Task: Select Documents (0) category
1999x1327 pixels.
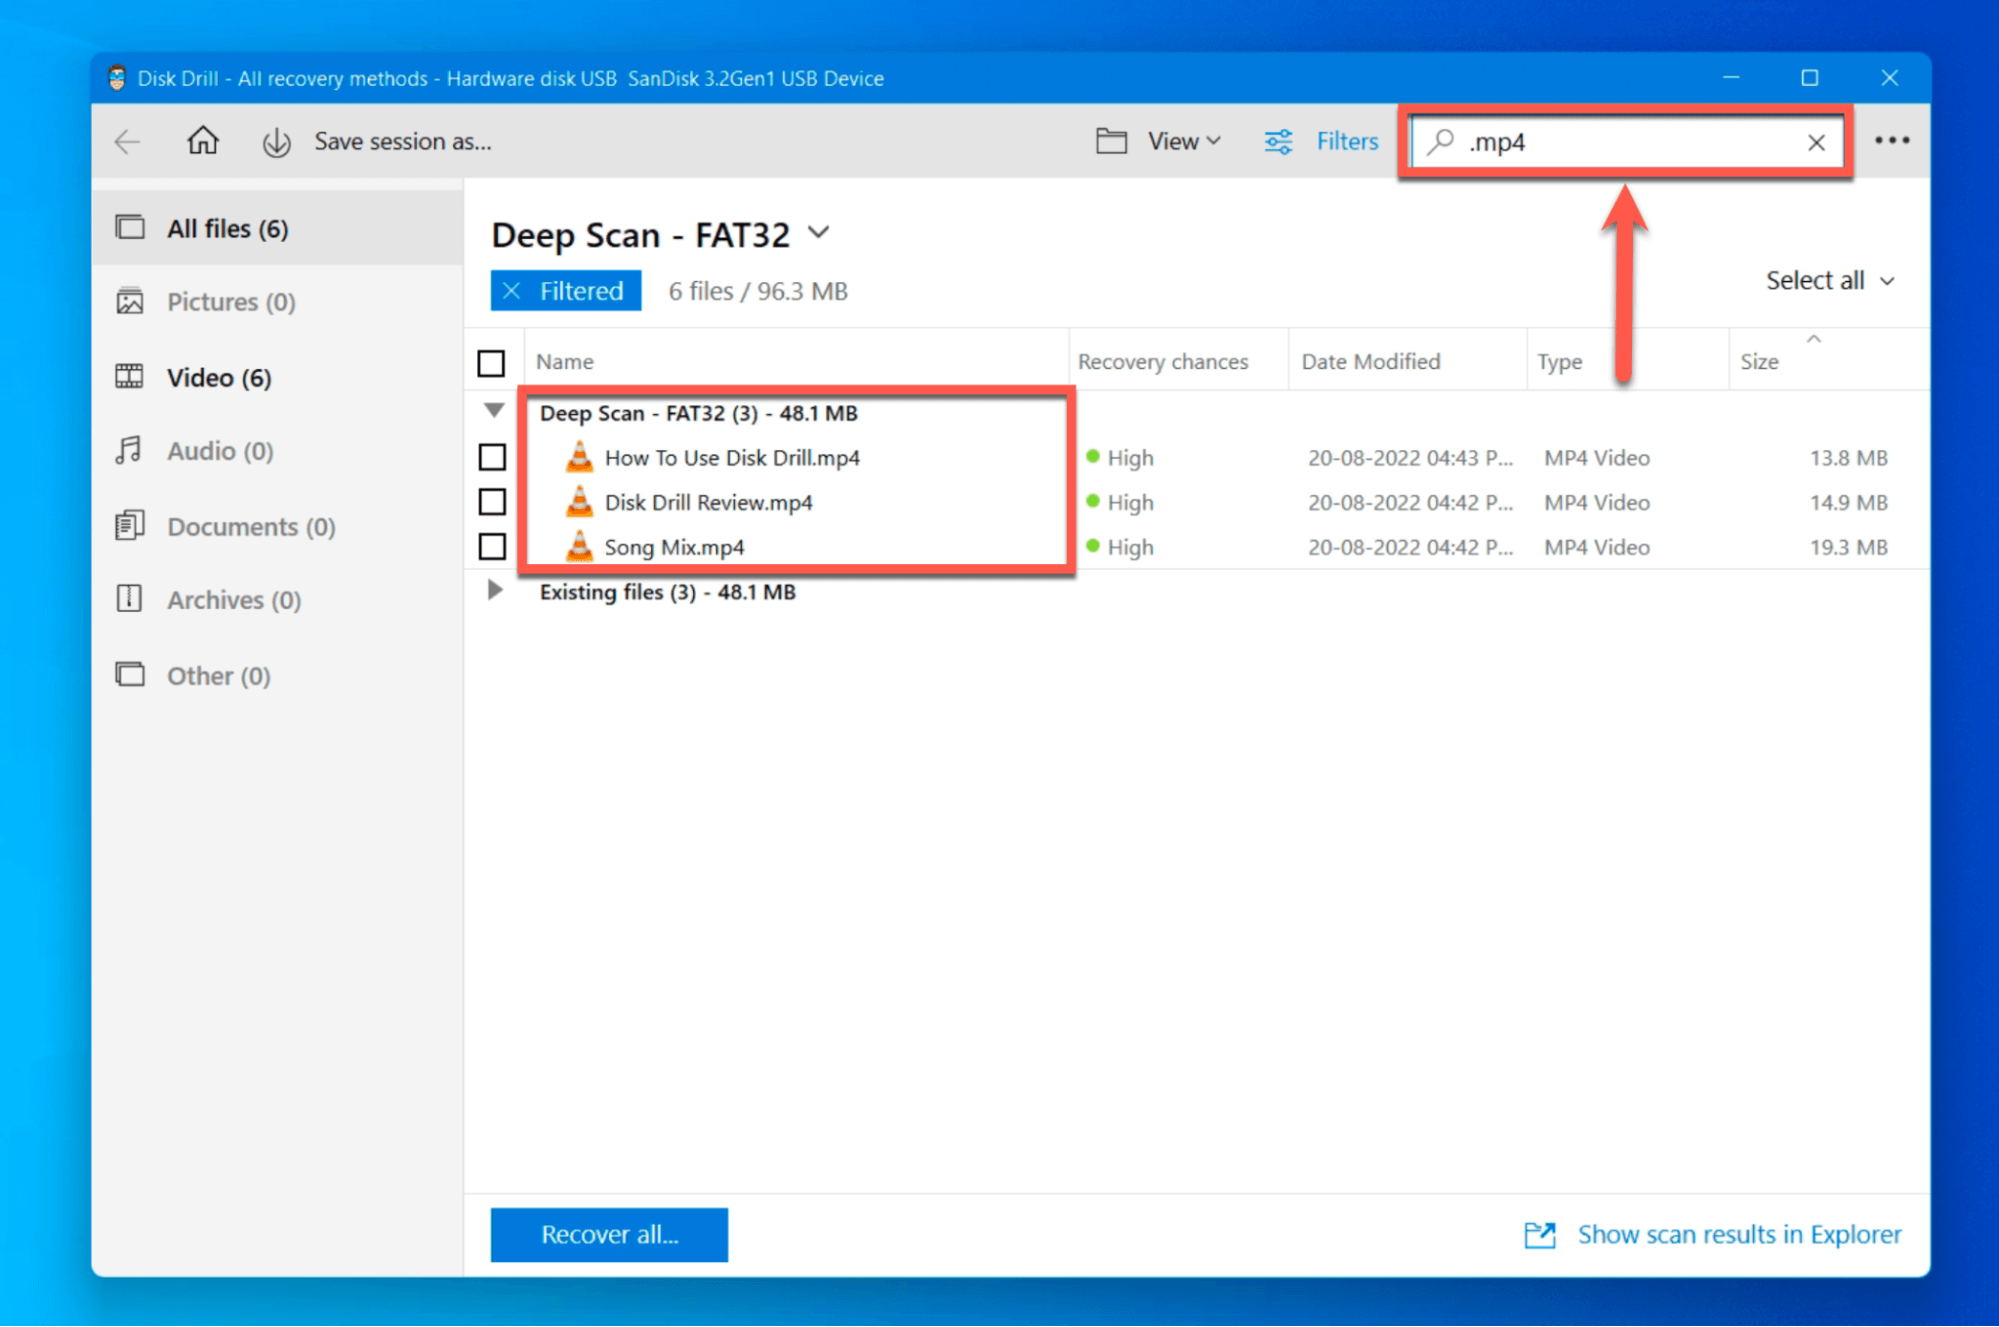Action: coord(277,526)
